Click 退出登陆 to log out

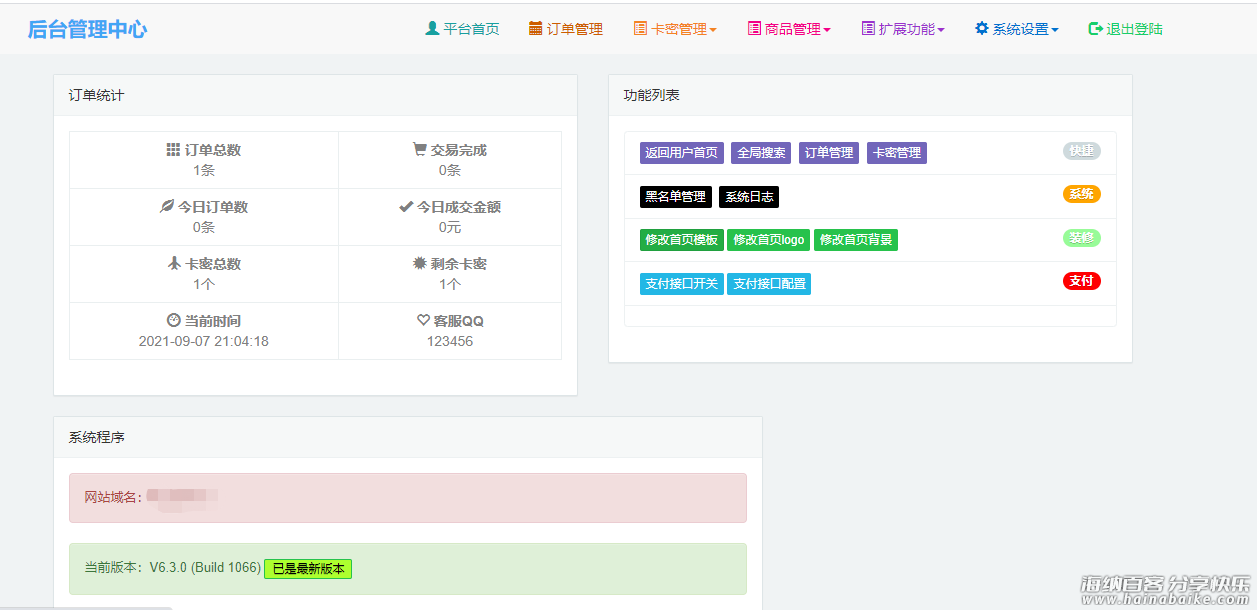tap(1126, 29)
